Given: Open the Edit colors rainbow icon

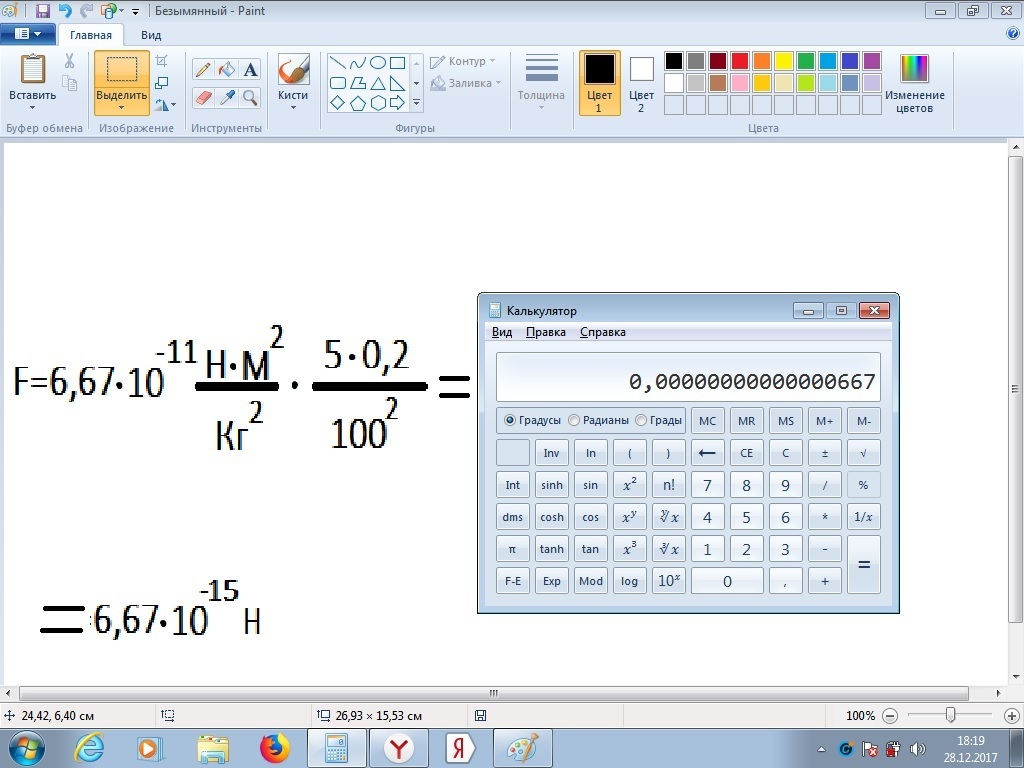Looking at the screenshot, I should coord(914,69).
